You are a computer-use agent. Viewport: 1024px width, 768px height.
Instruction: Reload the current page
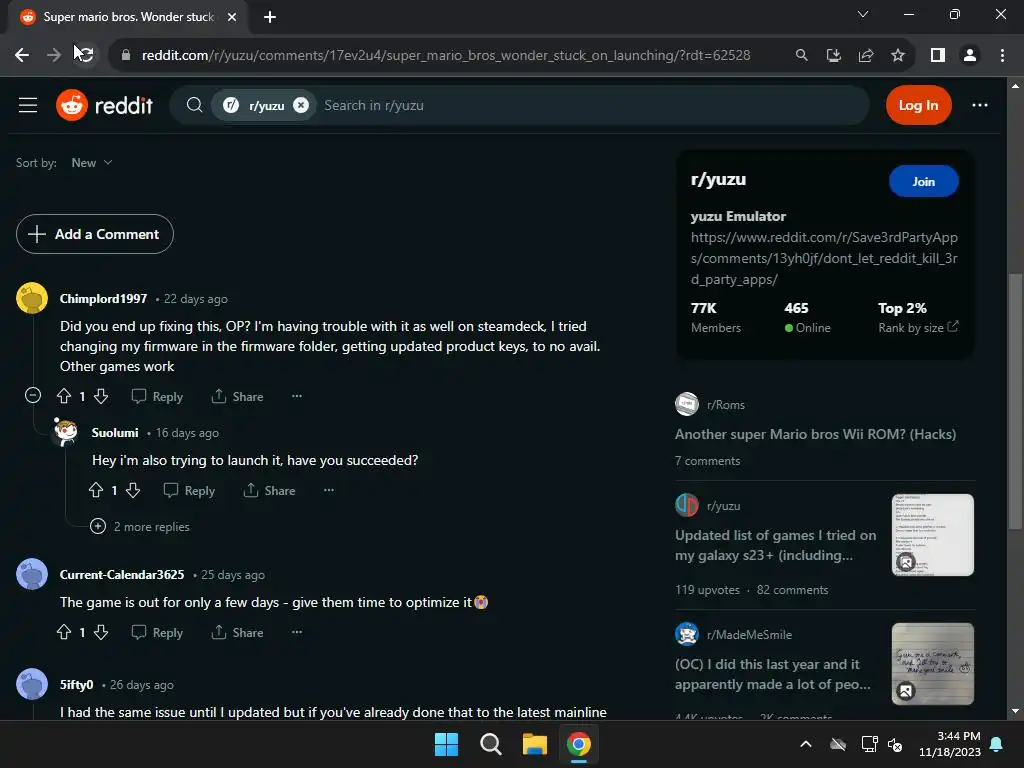[x=85, y=55]
